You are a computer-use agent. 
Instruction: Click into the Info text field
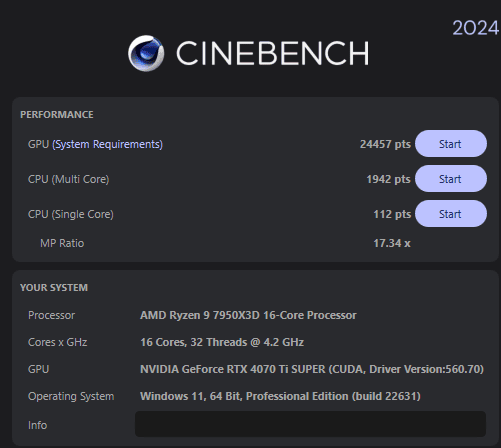(x=310, y=424)
